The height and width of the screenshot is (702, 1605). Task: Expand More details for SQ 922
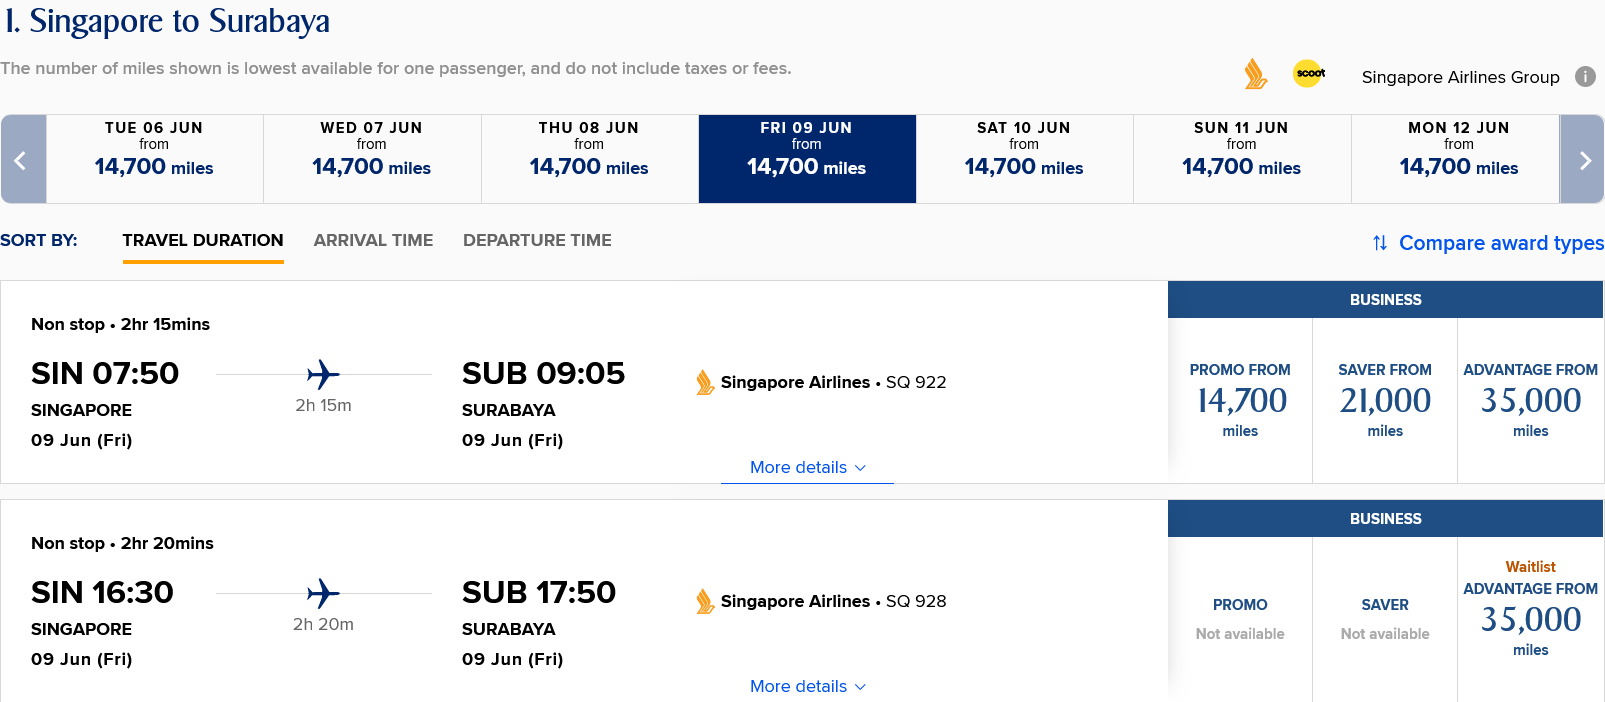click(x=808, y=467)
